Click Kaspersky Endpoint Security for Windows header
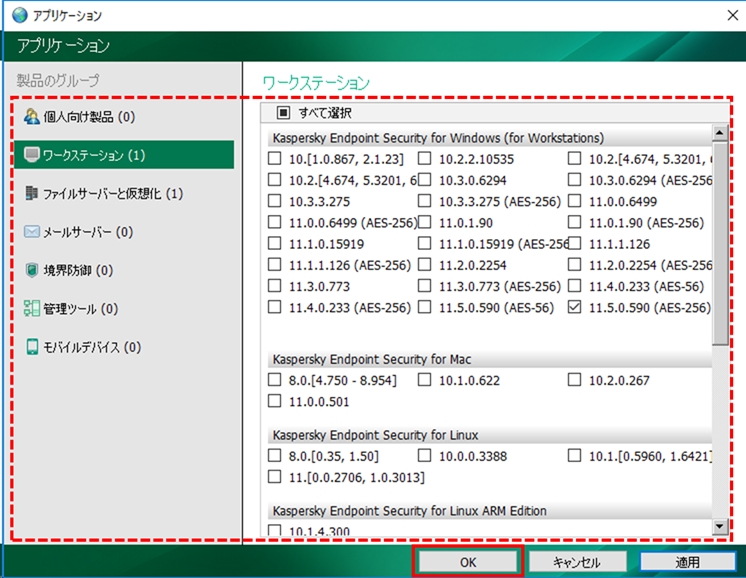 490,138
